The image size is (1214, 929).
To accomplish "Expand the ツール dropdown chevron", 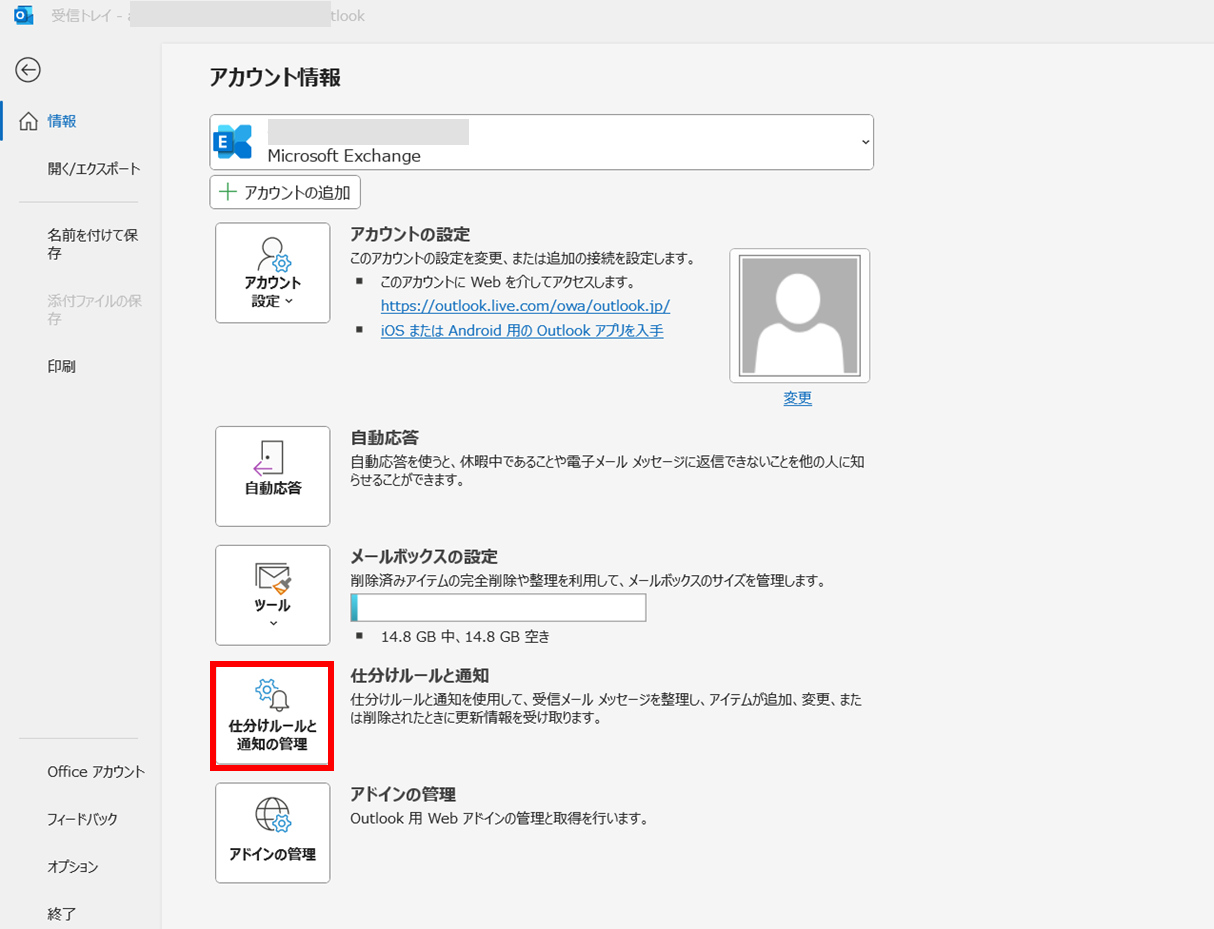I will (273, 624).
